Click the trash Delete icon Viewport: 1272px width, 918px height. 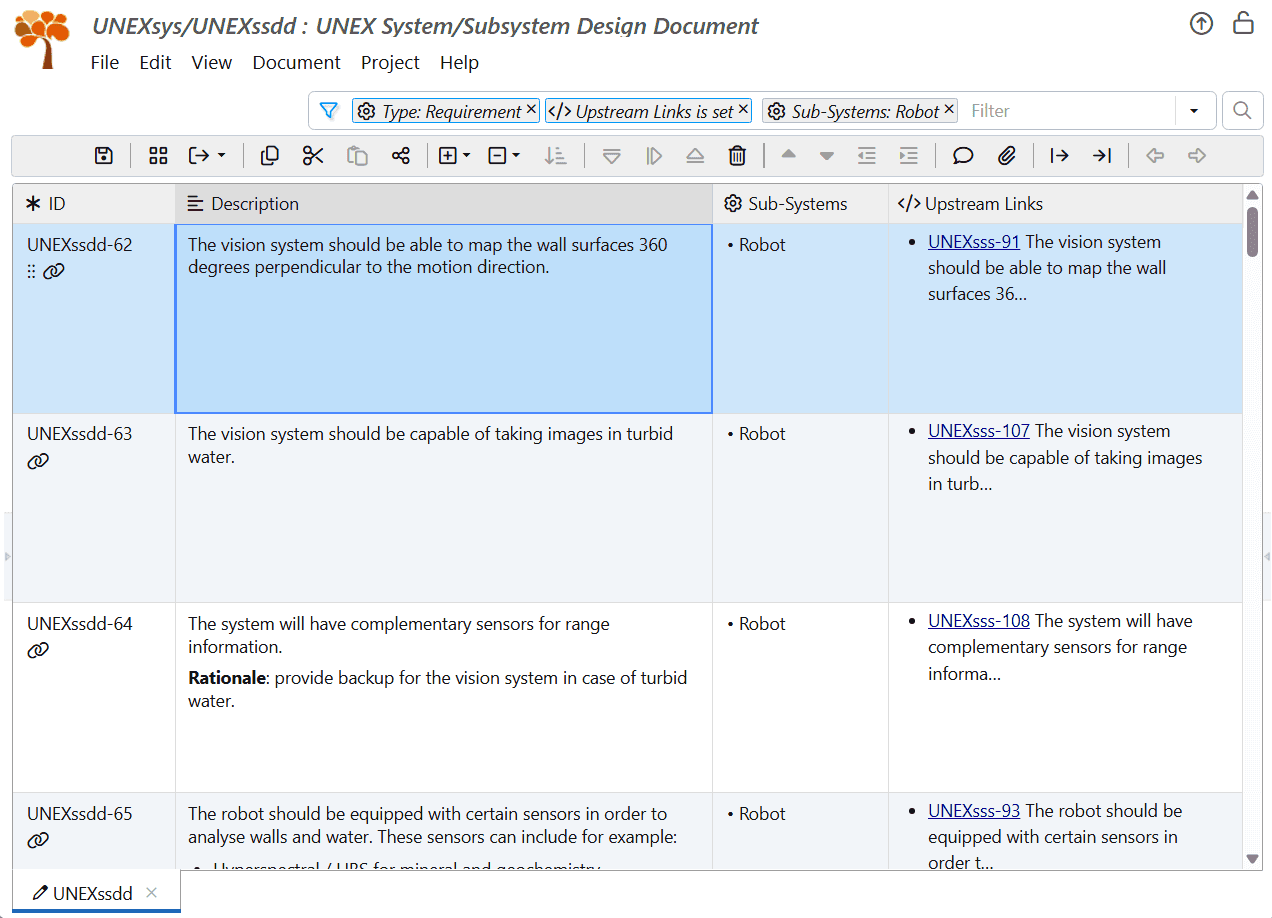coord(737,155)
